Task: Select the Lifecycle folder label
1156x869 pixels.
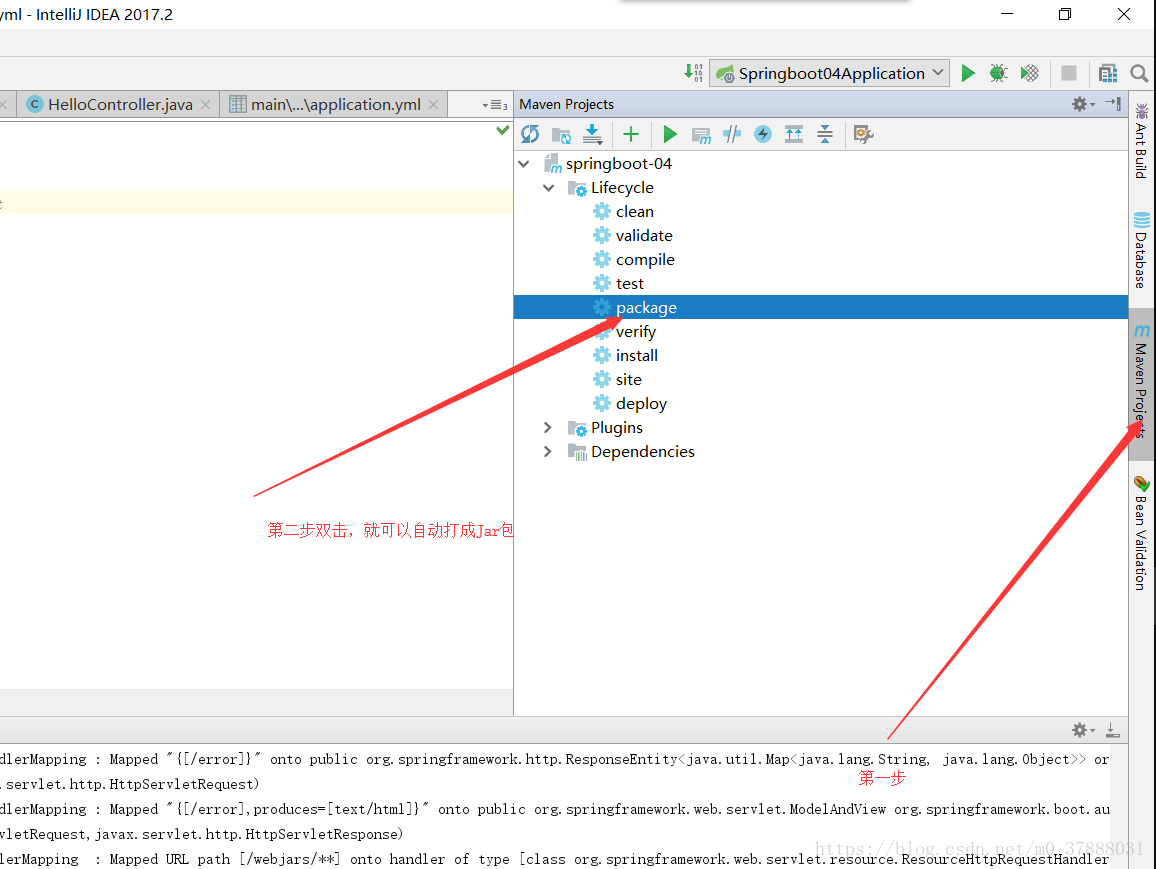Action: [622, 188]
